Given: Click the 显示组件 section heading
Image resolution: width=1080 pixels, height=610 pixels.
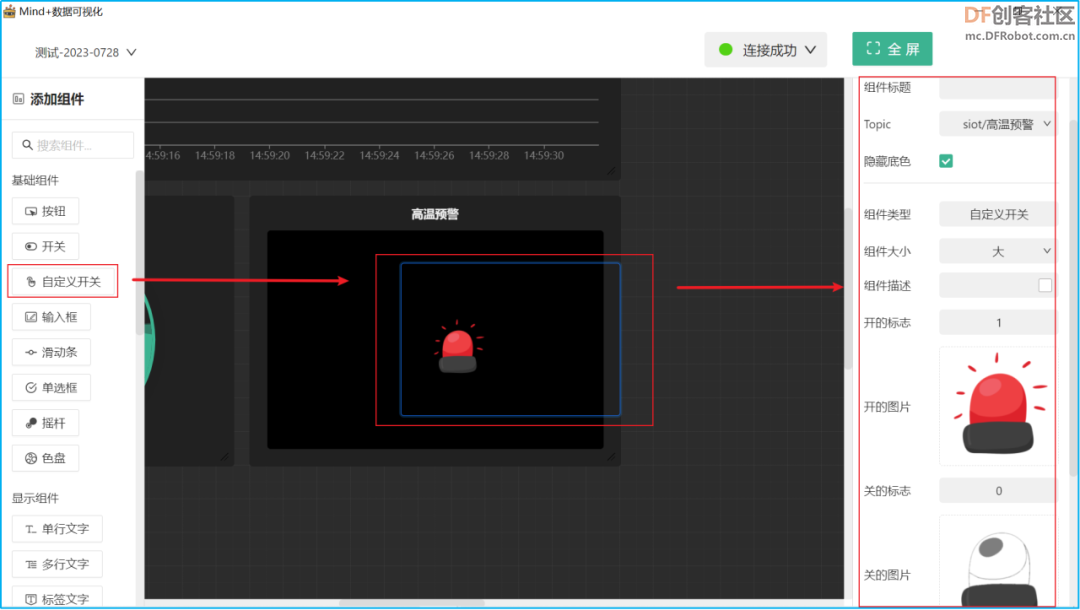Looking at the screenshot, I should click(35, 498).
